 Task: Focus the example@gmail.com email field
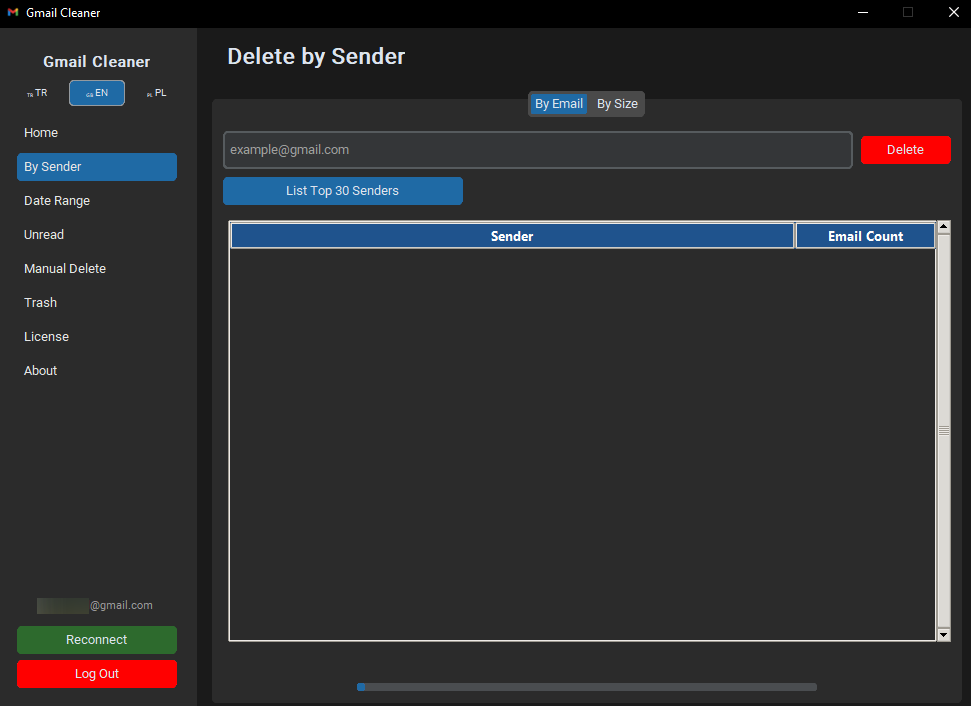click(538, 150)
